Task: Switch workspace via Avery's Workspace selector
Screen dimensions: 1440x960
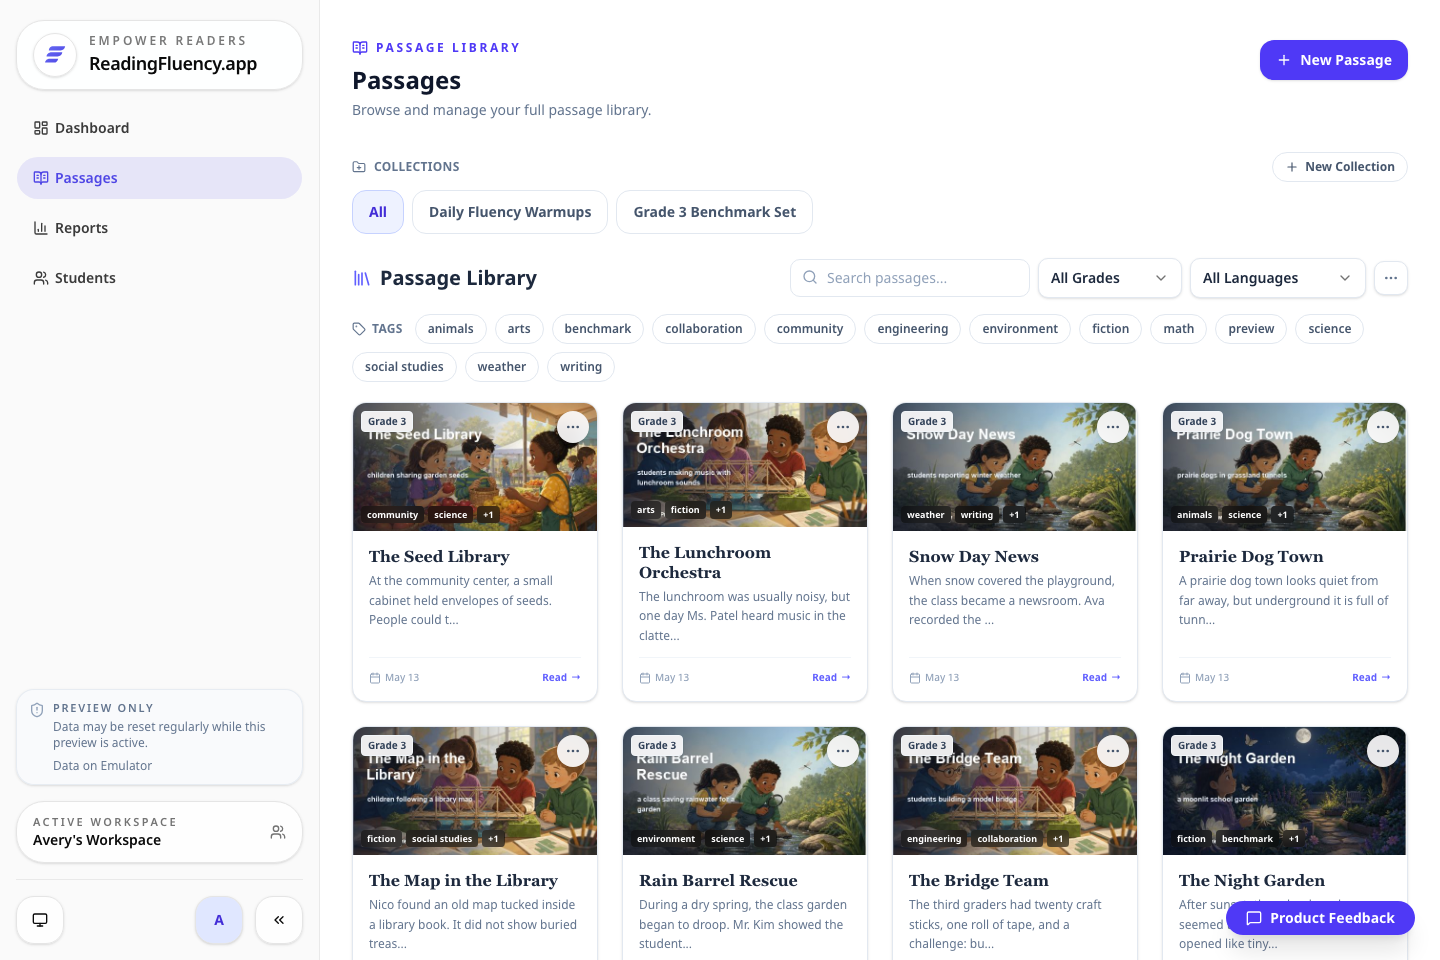Action: pos(160,832)
